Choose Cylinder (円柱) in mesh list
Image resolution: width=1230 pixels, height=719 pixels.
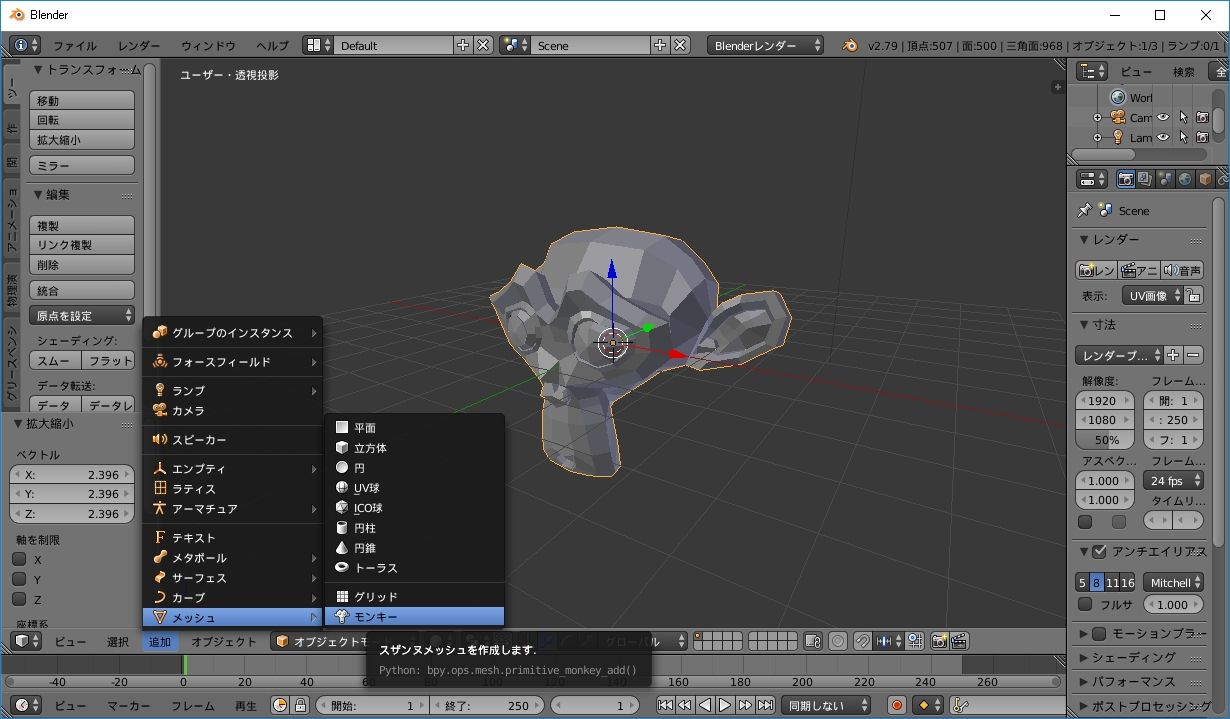[414, 528]
